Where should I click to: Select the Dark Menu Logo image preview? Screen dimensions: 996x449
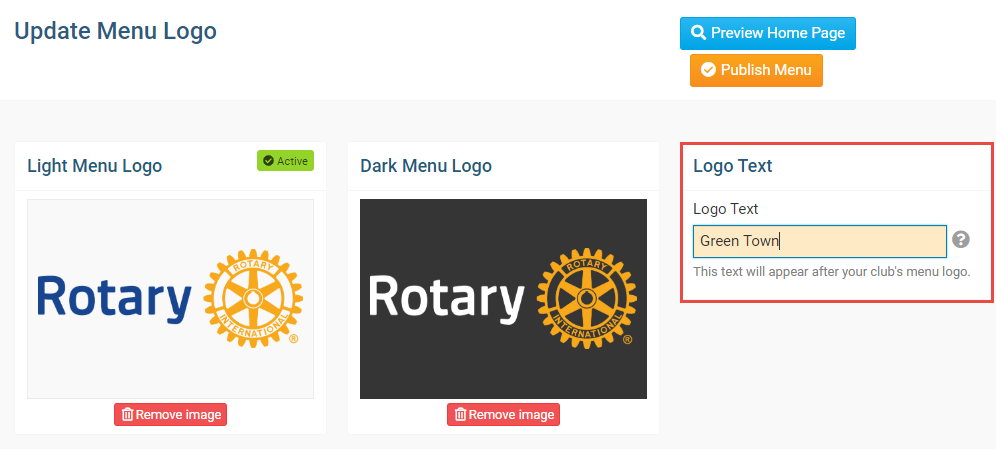coord(503,299)
